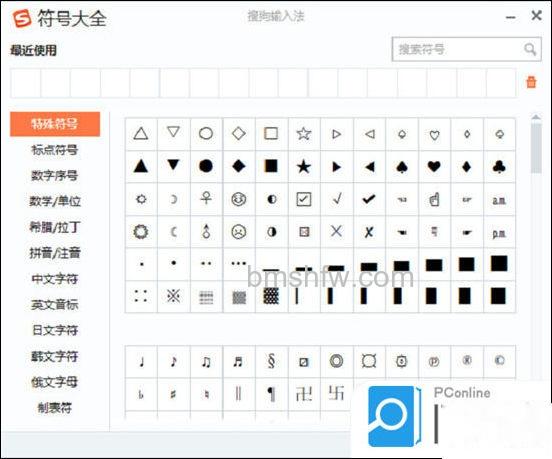Click the Sogou logo icon

coord(22,18)
